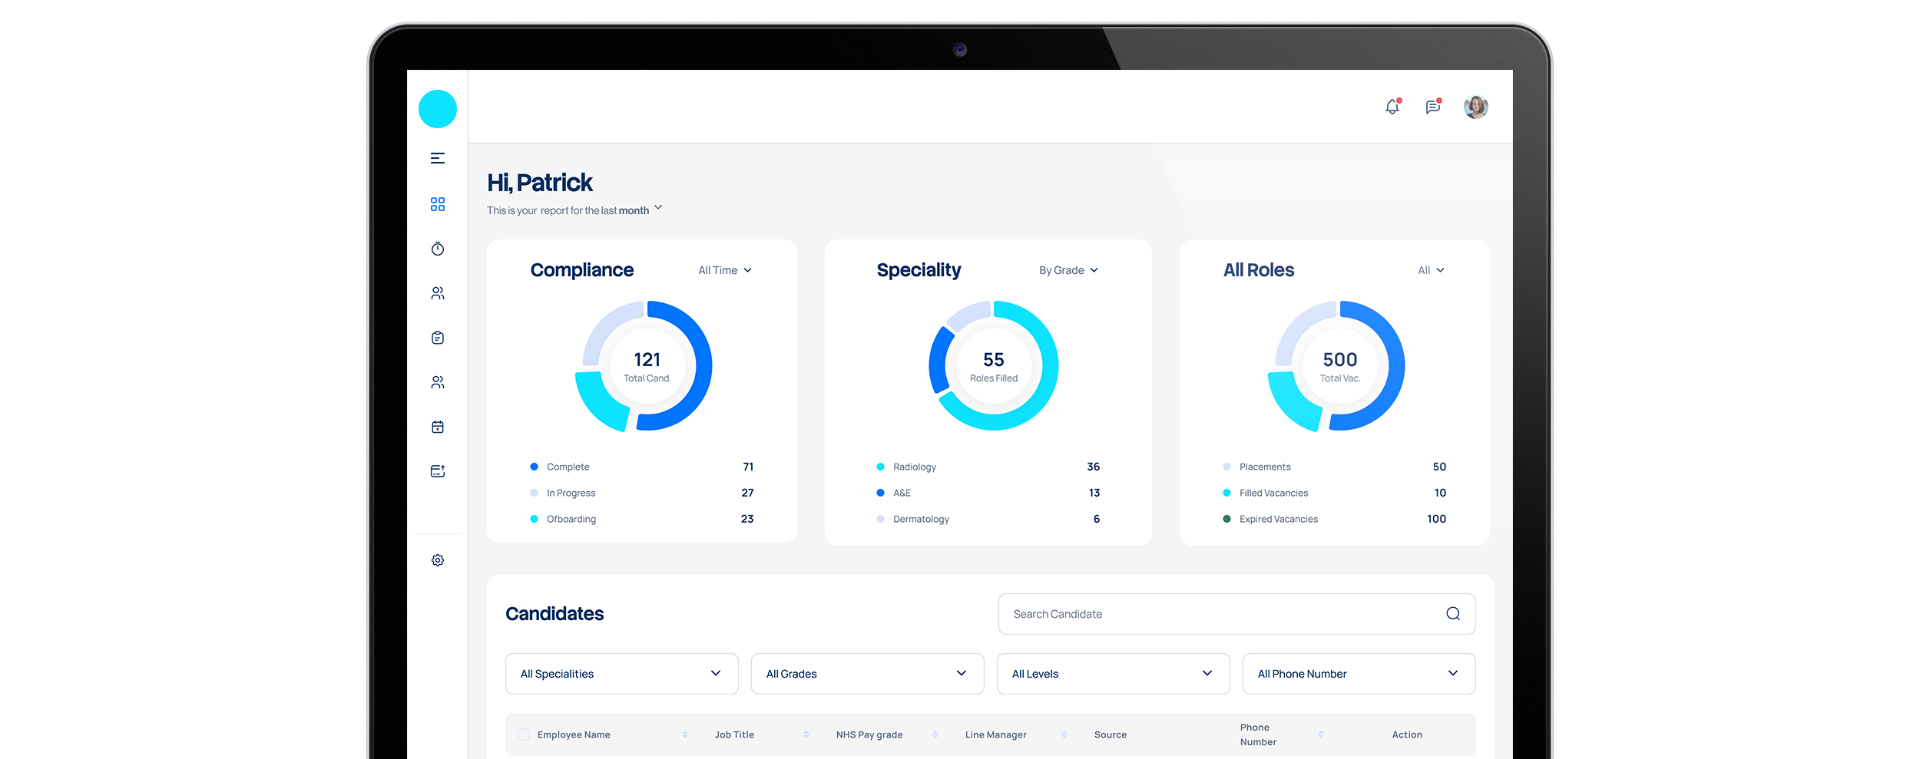Open user profile avatar

1476,107
